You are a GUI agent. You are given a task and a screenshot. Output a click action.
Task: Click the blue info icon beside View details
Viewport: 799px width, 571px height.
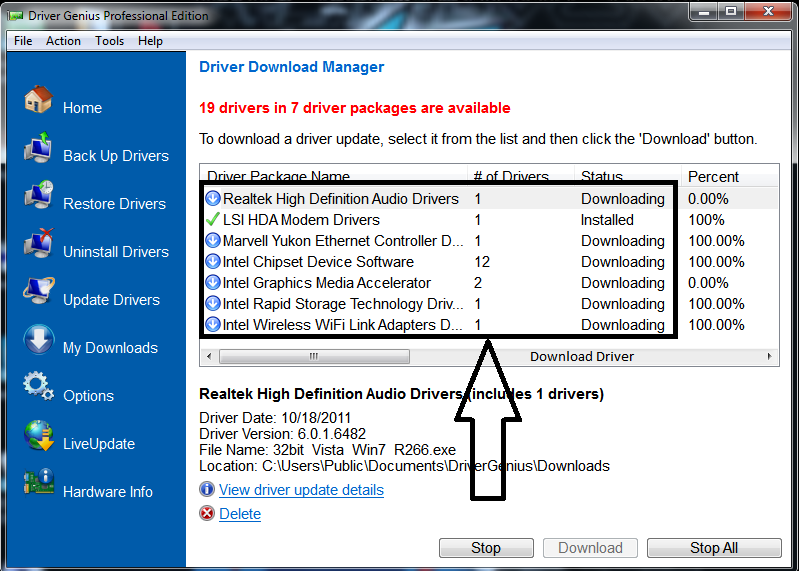point(207,489)
